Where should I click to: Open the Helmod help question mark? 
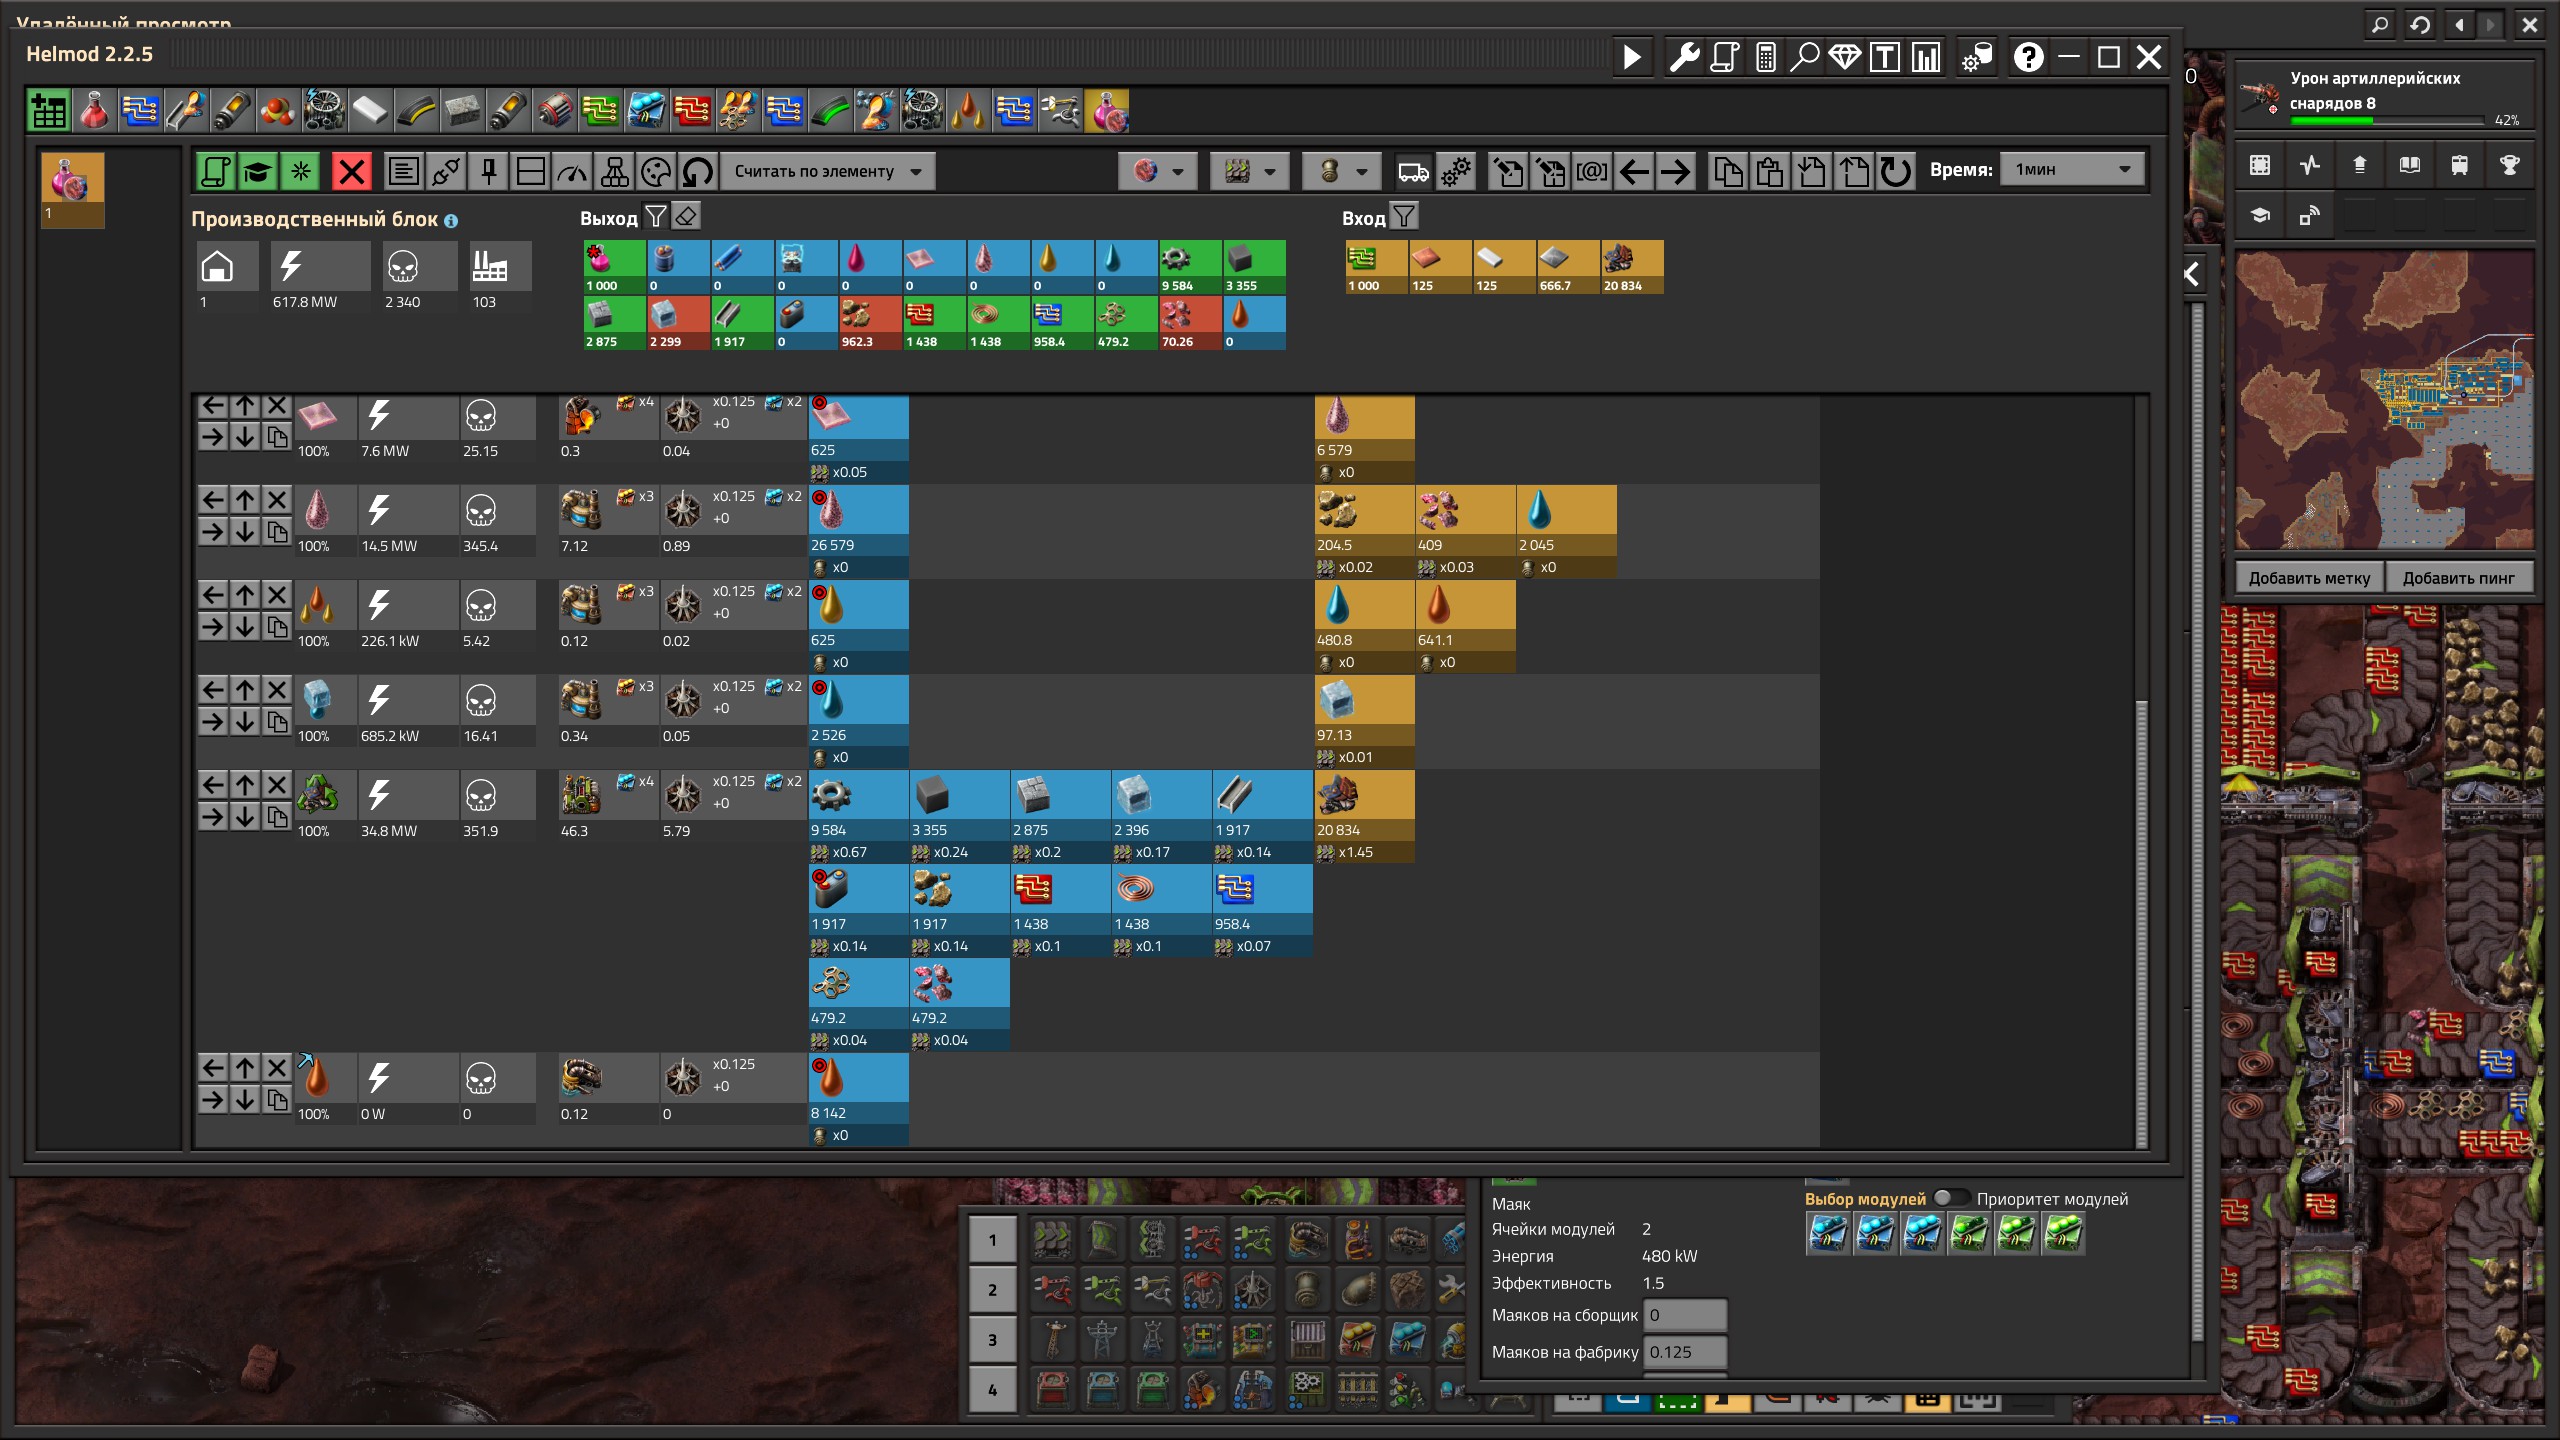click(2028, 58)
